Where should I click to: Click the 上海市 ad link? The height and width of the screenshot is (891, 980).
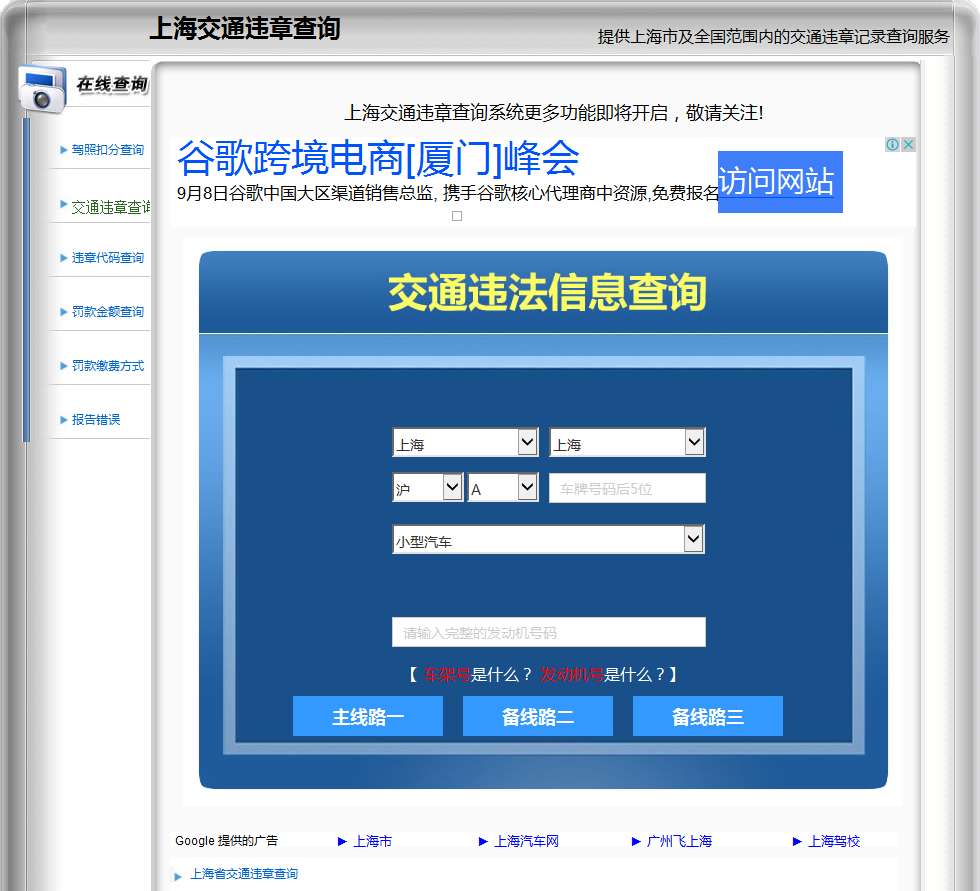[372, 841]
